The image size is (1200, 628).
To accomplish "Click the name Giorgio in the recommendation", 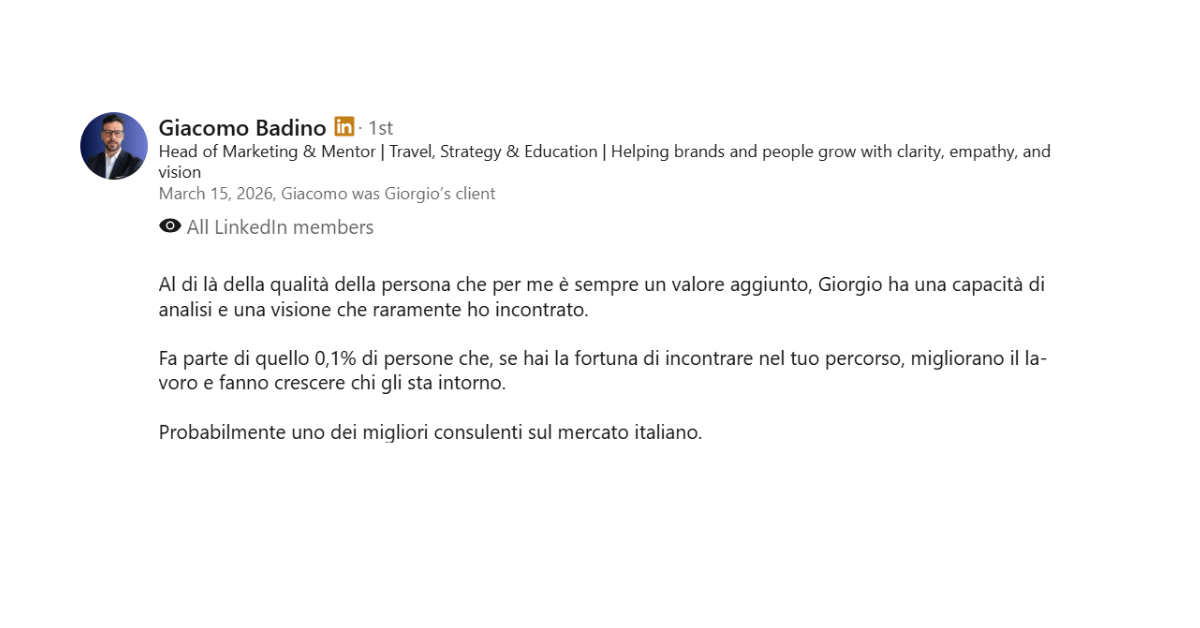I will tap(849, 285).
